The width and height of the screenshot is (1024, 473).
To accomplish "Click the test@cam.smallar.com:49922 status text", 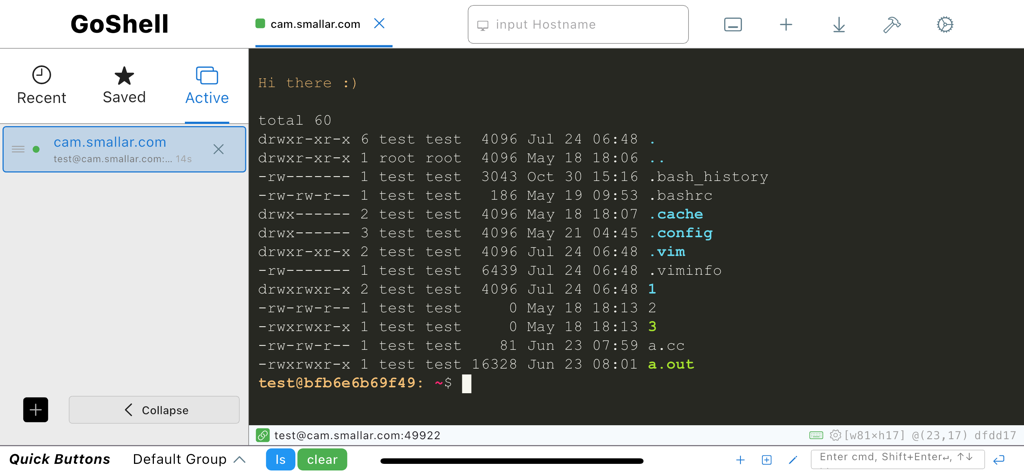I will point(357,435).
